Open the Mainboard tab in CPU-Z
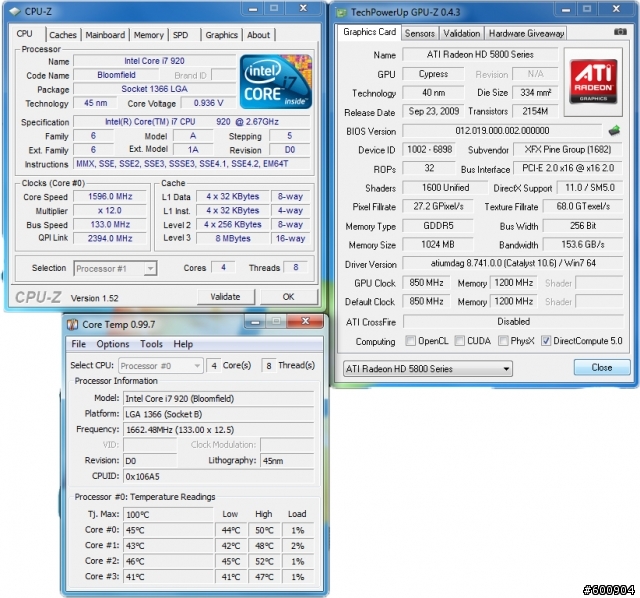 (105, 35)
